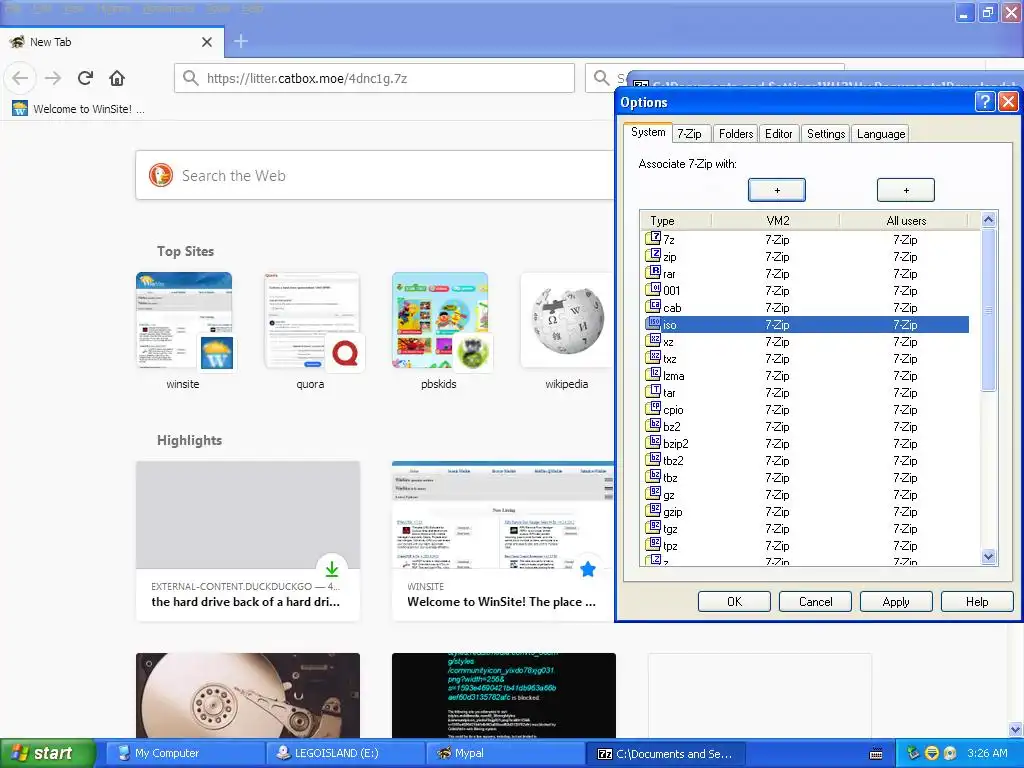Select the xz file type icon

[653, 340]
